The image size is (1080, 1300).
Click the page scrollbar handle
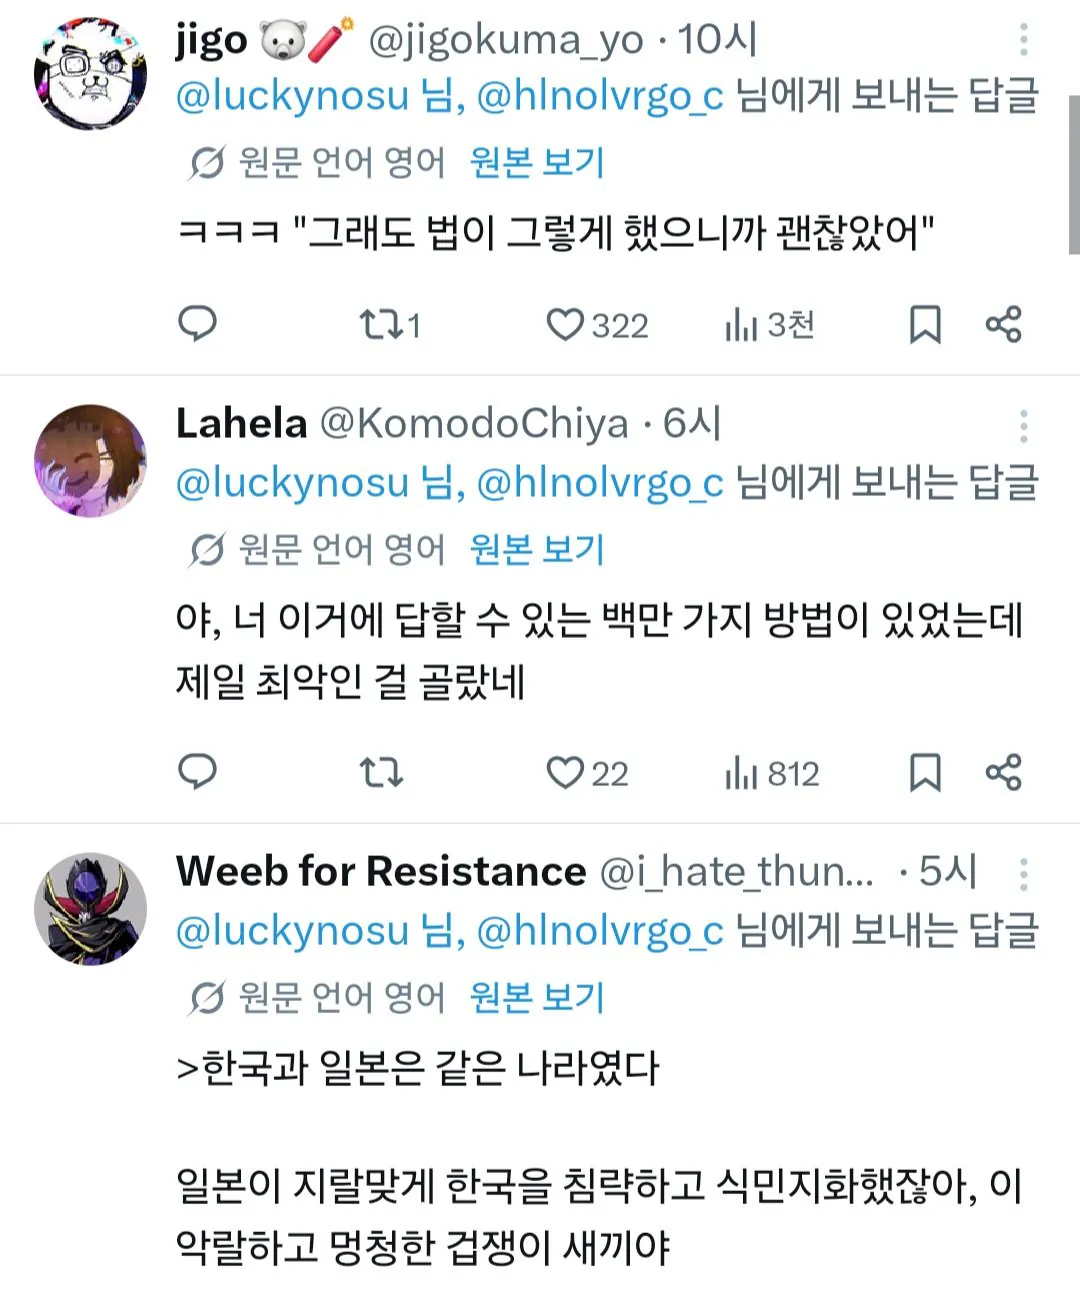pyautogui.click(x=1073, y=175)
